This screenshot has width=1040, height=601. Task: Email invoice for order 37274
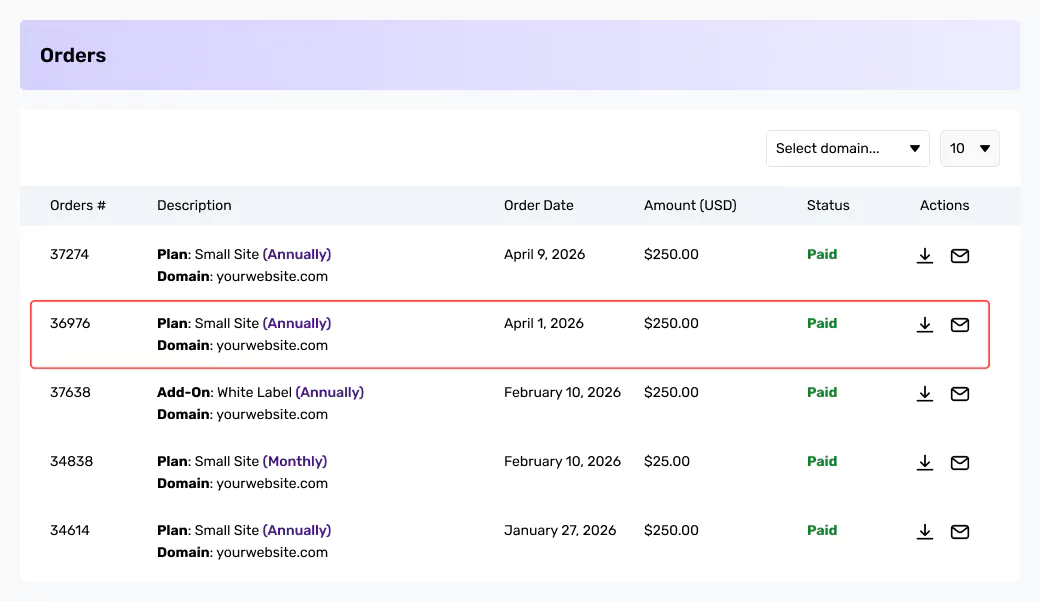(x=960, y=255)
